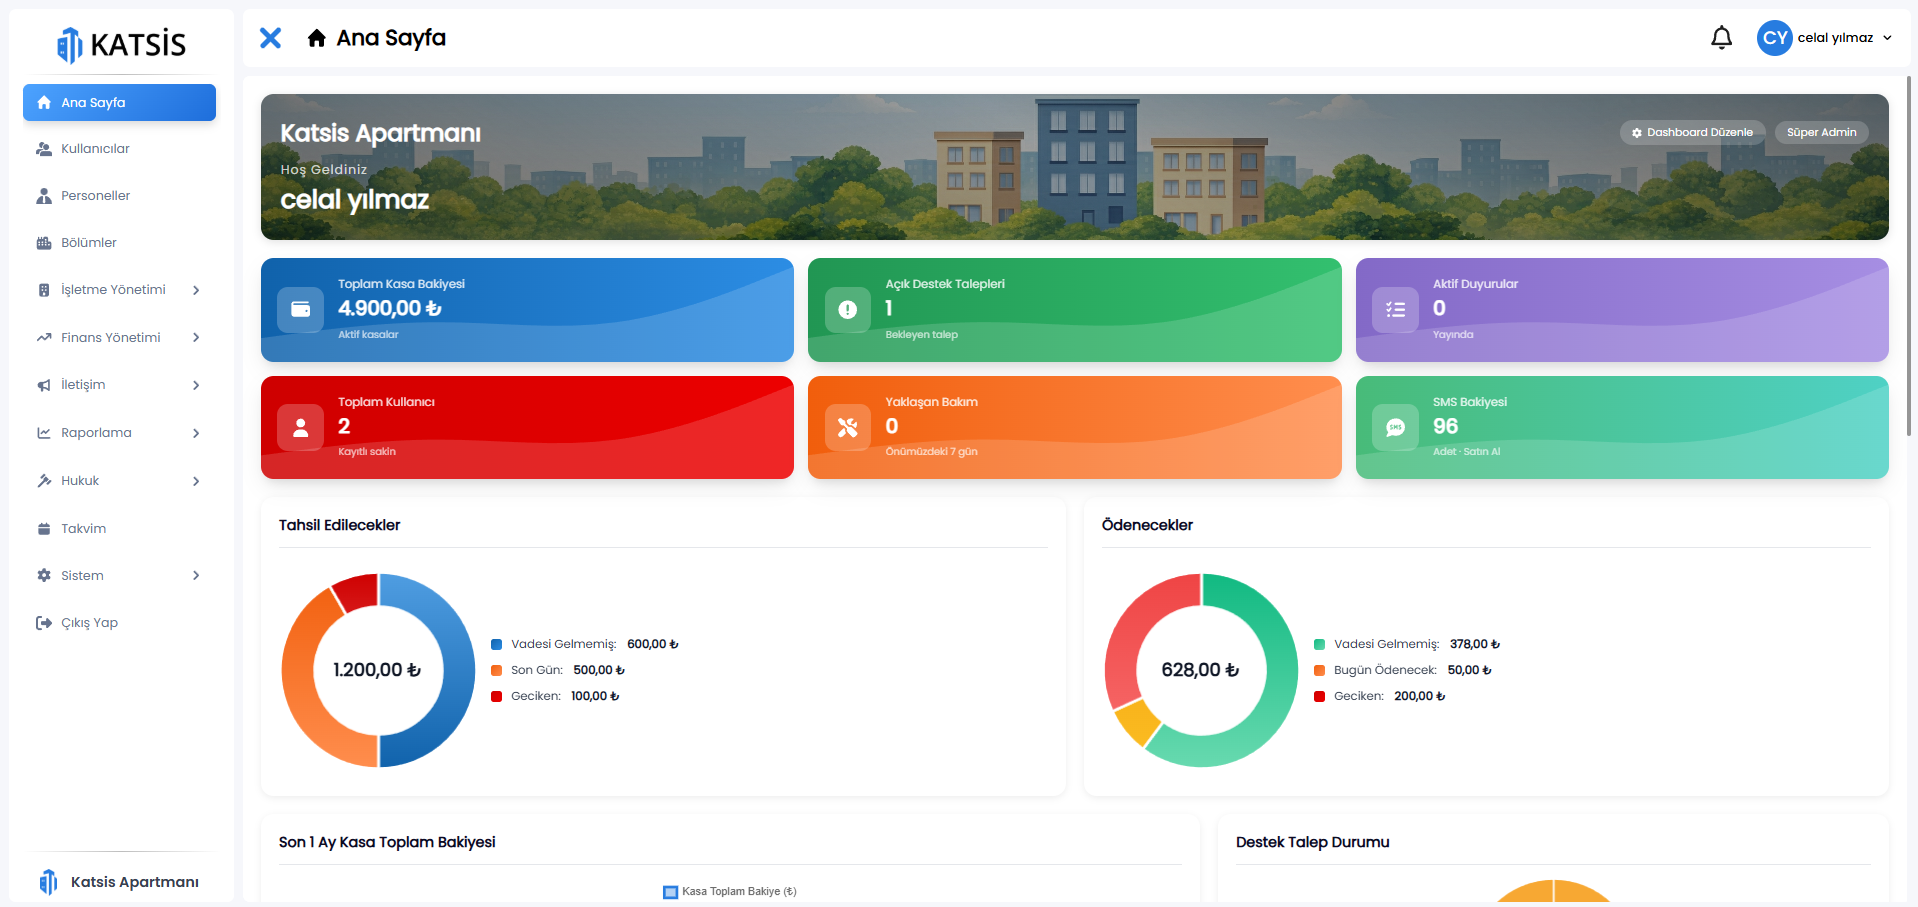Viewport: 1918px width, 907px height.
Task: Click the list icon in Aktif Duyurular card
Action: (1395, 309)
